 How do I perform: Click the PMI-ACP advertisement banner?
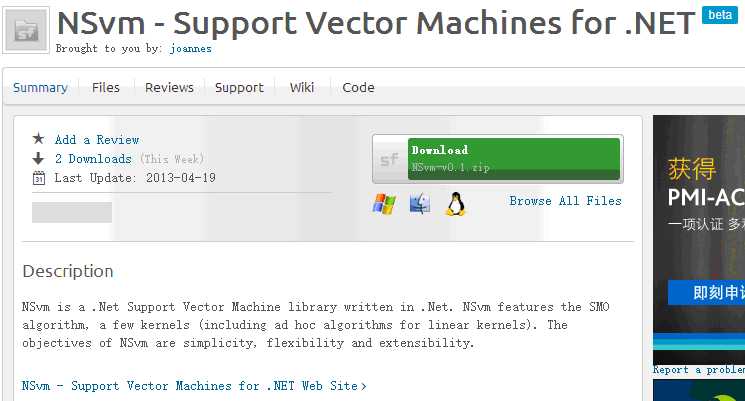pyautogui.click(x=699, y=239)
